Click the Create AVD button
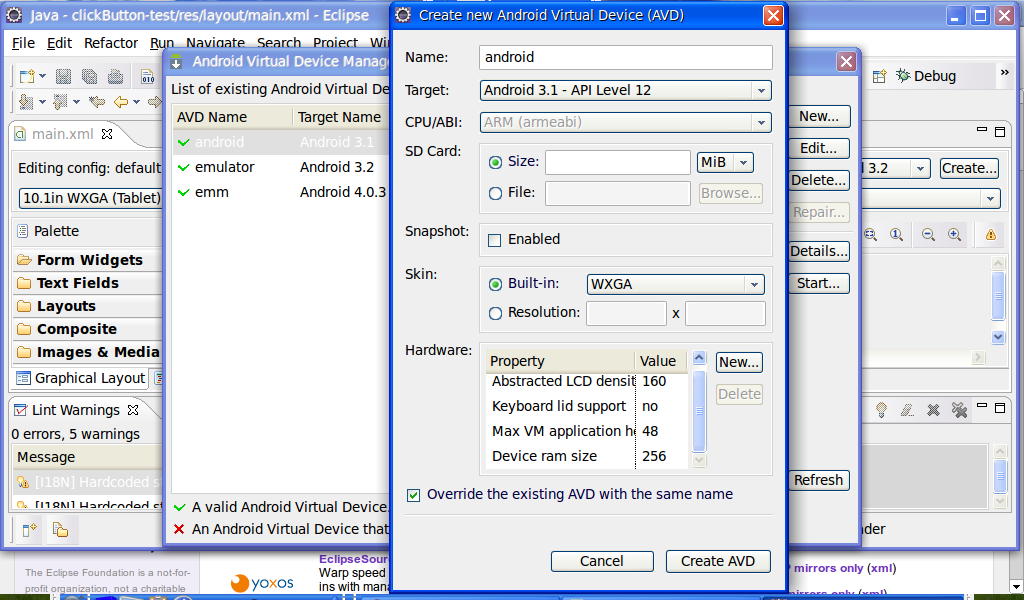Screen dimensions: 1024x600 pos(717,561)
